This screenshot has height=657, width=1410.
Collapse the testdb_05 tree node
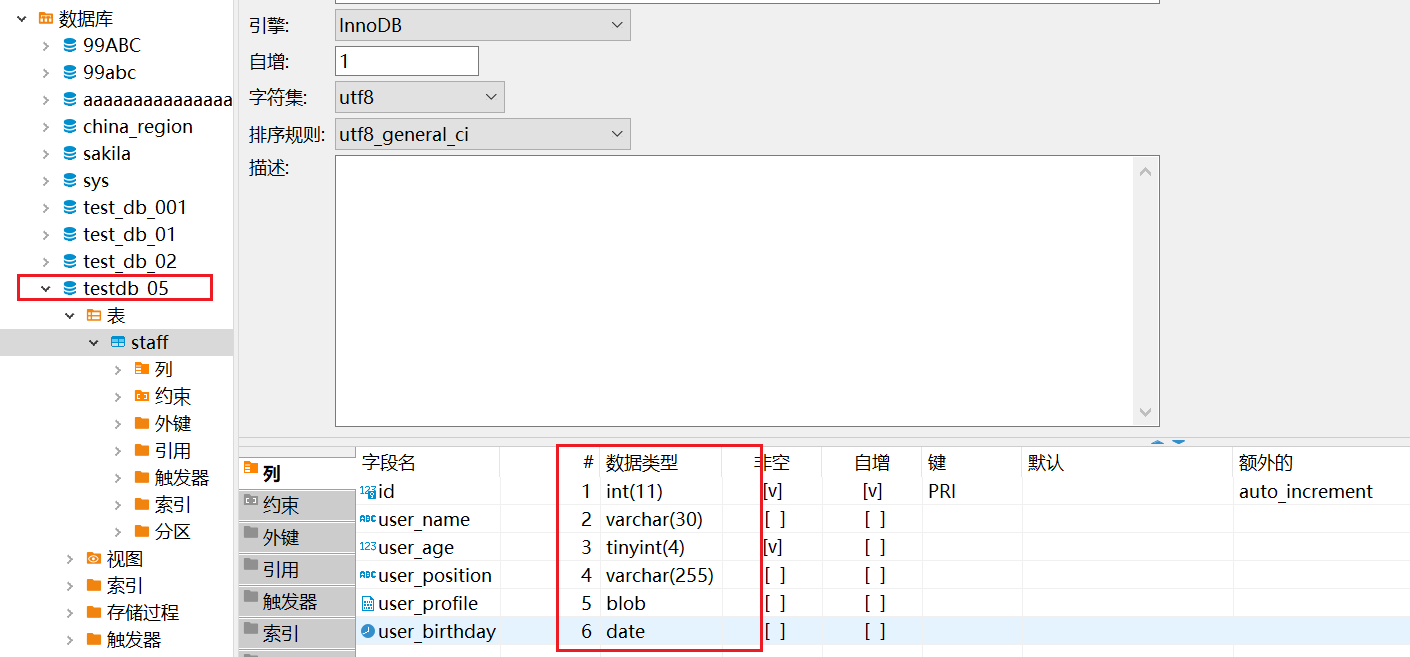pos(45,288)
